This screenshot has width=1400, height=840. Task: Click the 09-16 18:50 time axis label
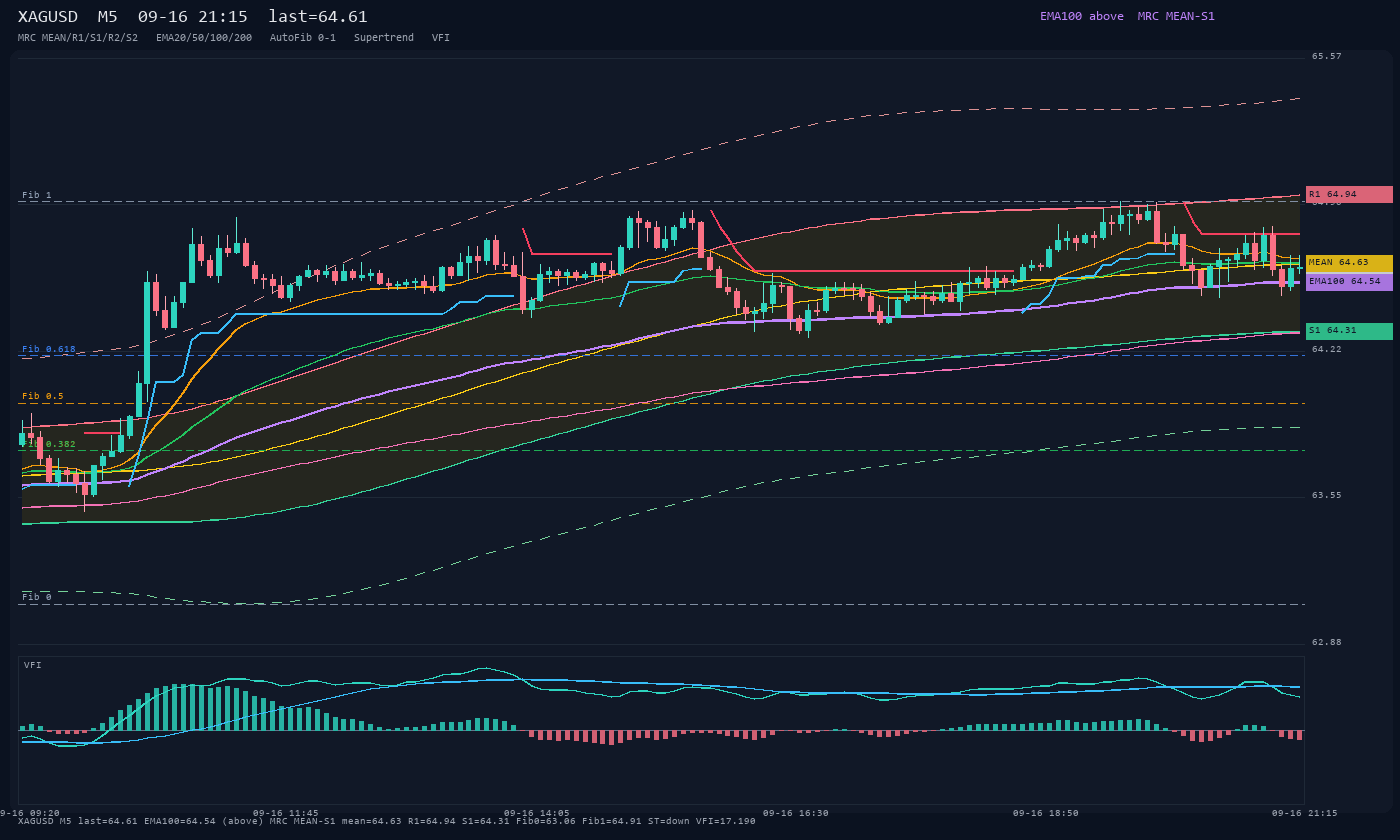click(1046, 813)
